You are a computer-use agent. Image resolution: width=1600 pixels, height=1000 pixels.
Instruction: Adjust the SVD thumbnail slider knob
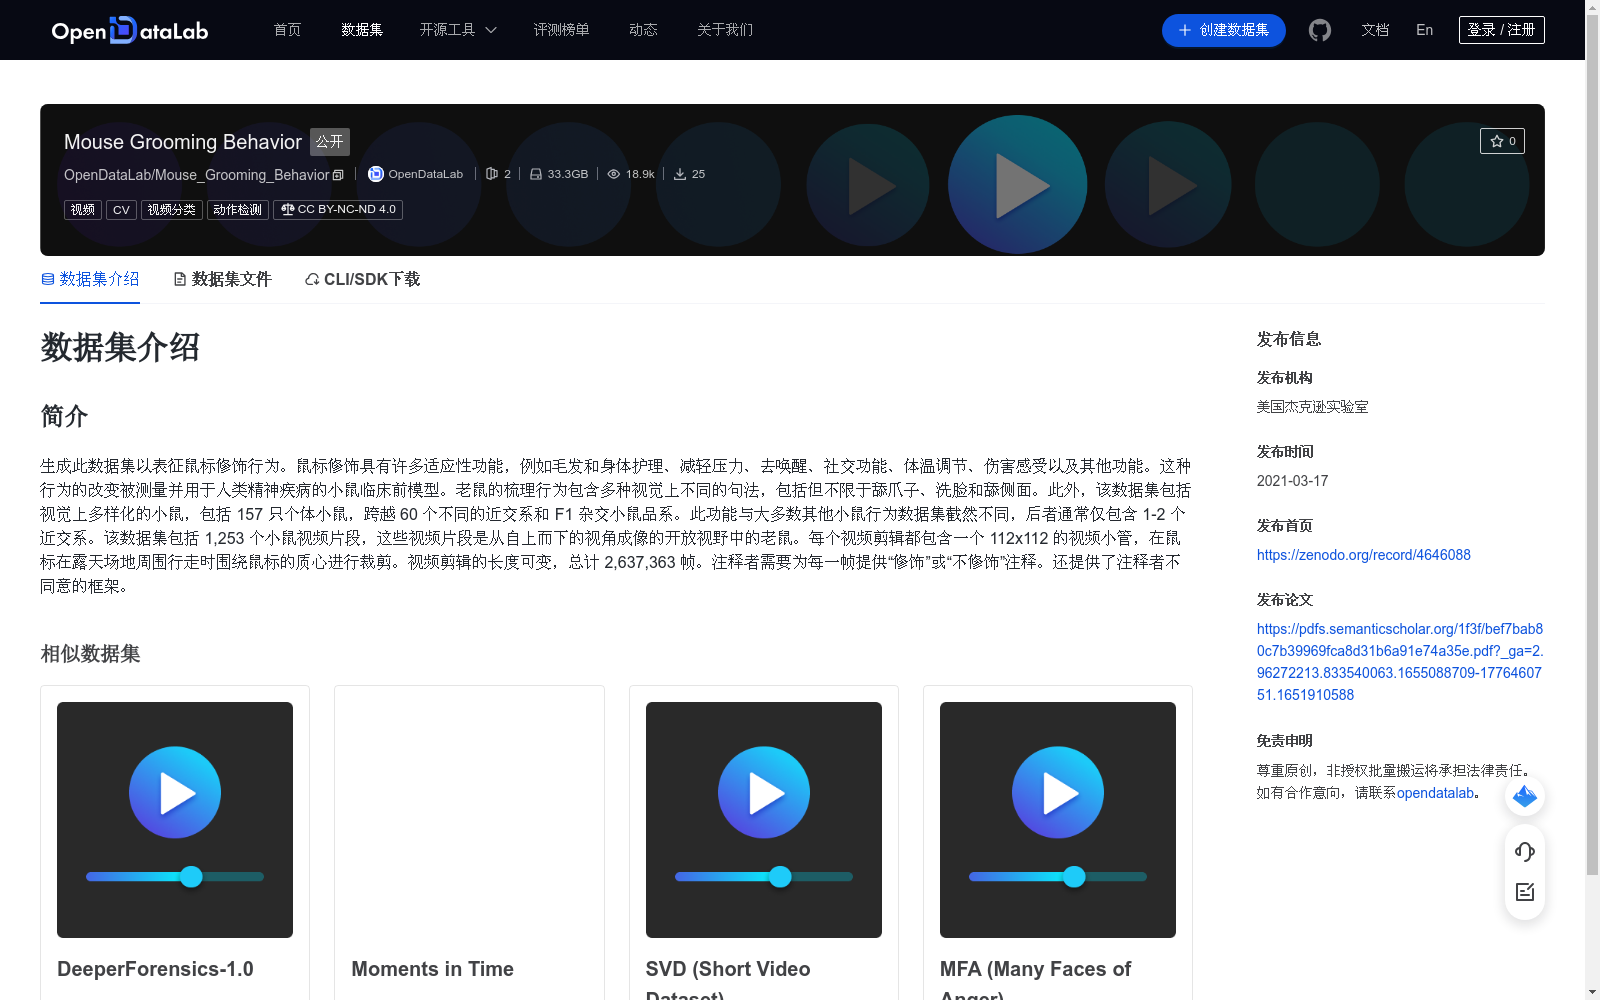coord(780,877)
